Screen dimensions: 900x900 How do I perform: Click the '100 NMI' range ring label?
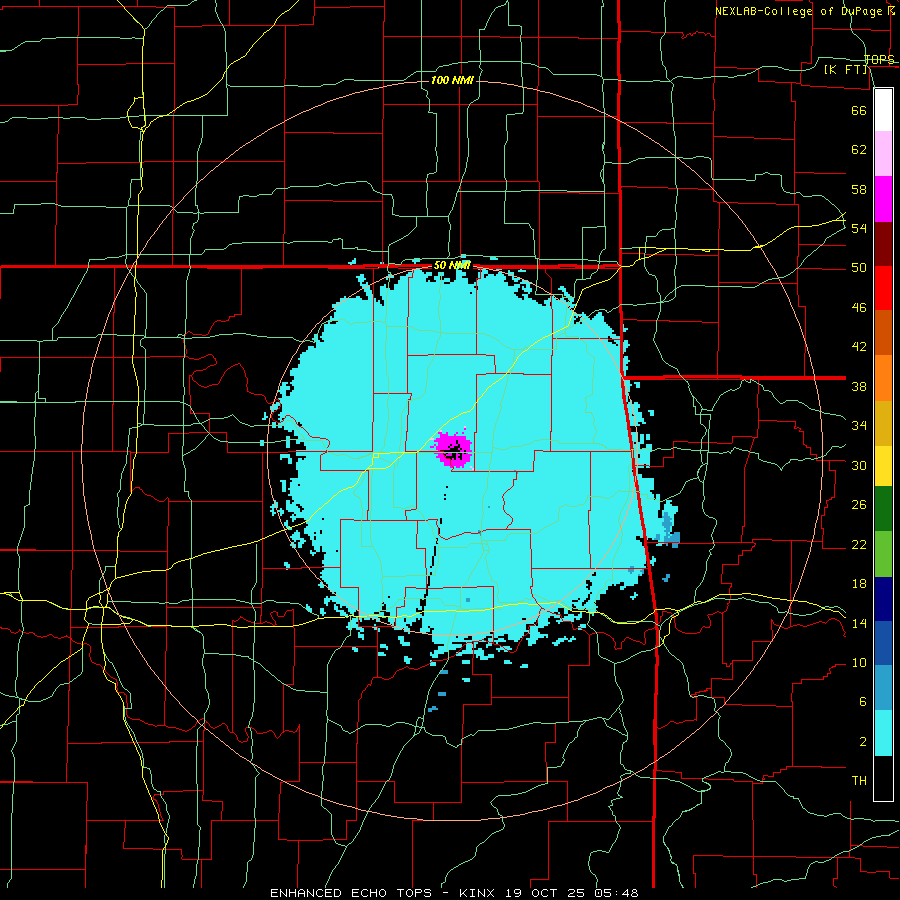pyautogui.click(x=452, y=80)
